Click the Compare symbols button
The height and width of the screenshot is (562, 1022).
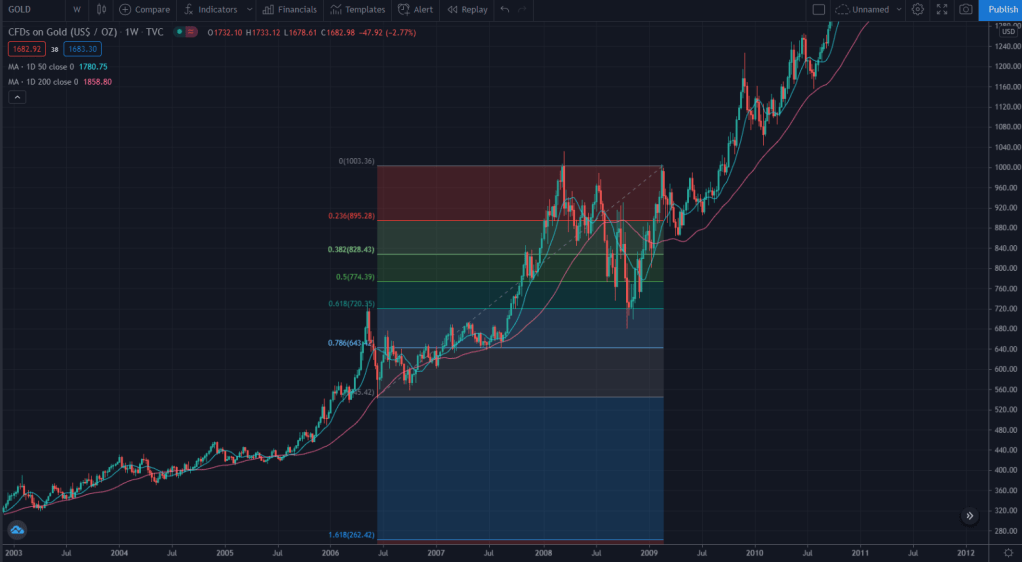(145, 9)
